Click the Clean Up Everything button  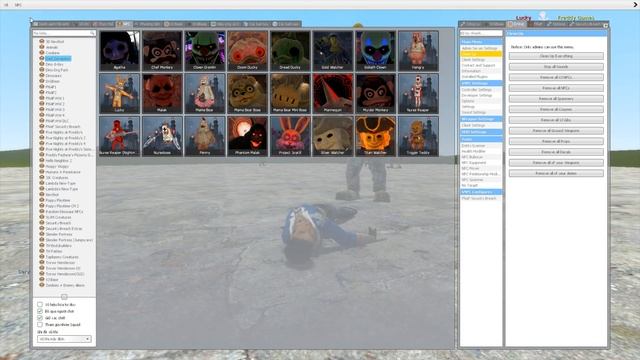(556, 56)
